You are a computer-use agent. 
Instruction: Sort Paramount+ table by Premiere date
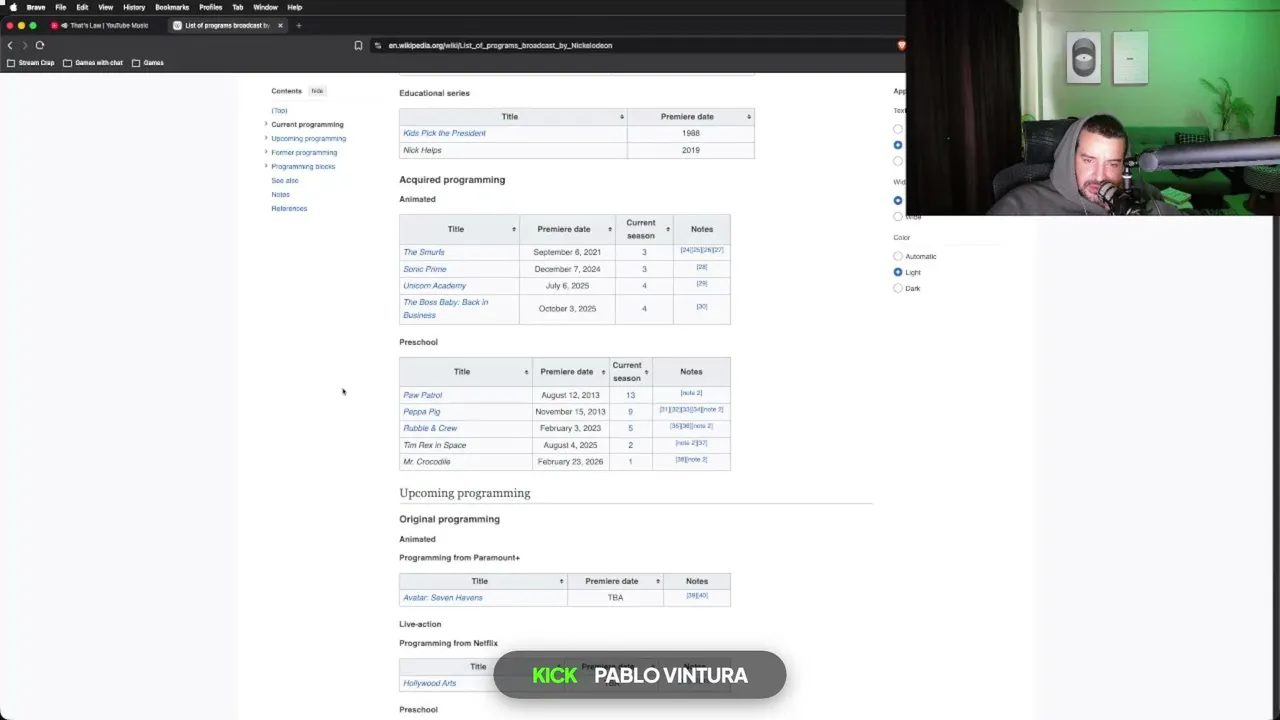(x=658, y=581)
